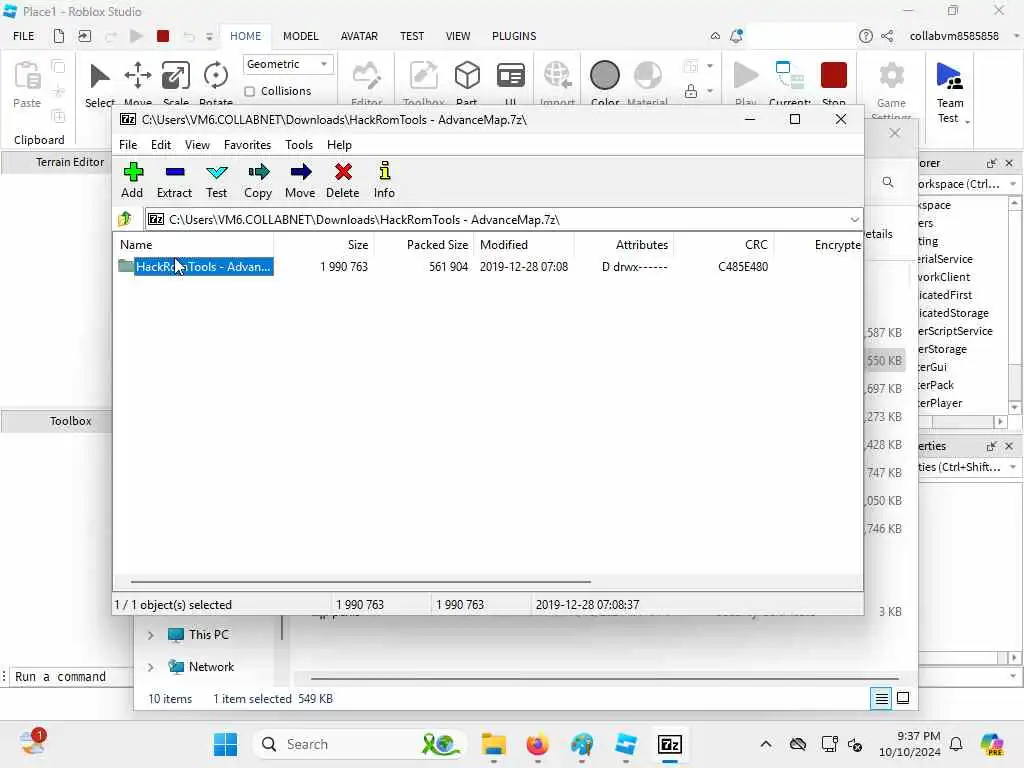The image size is (1024, 768).
Task: Click the 7-Zip Copy button
Action: click(258, 180)
